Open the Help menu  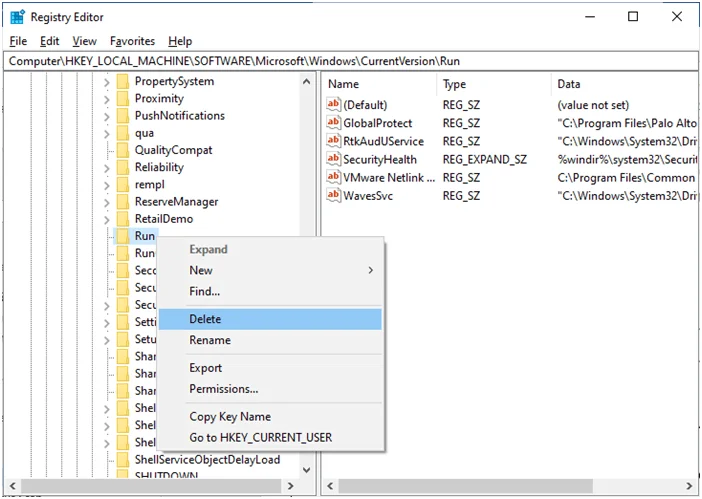[x=180, y=41]
